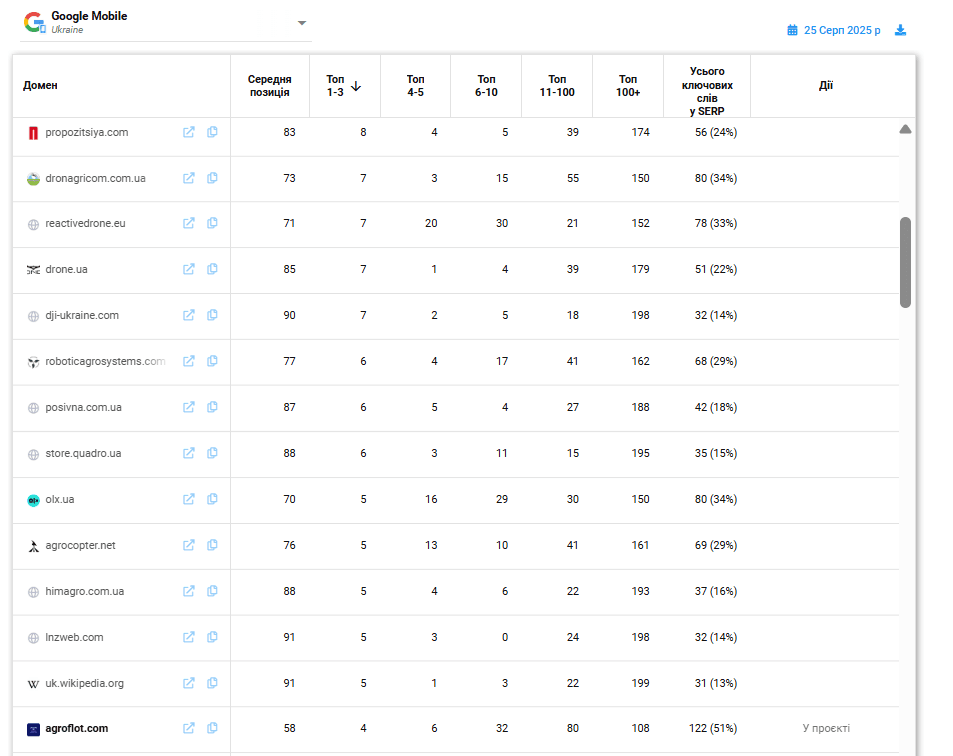Sort table by Топ 100+ header

click(628, 86)
